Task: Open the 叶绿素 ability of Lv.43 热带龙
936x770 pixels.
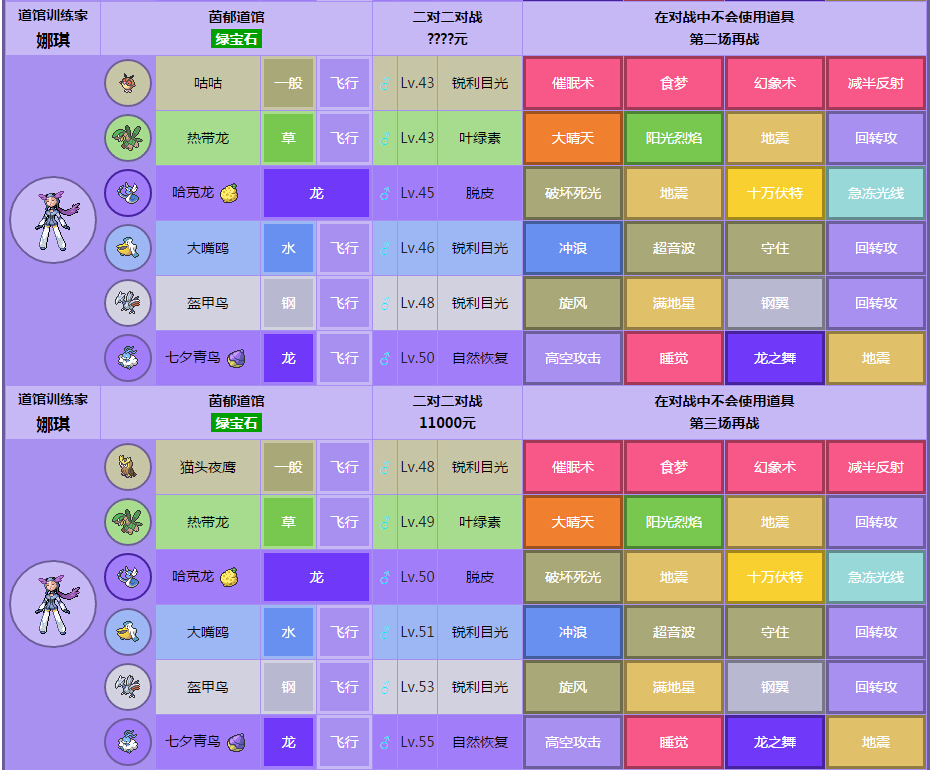Action: [480, 138]
